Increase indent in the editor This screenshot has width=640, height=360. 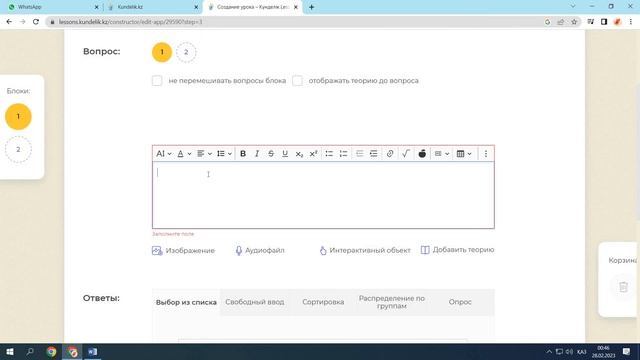click(x=373, y=154)
